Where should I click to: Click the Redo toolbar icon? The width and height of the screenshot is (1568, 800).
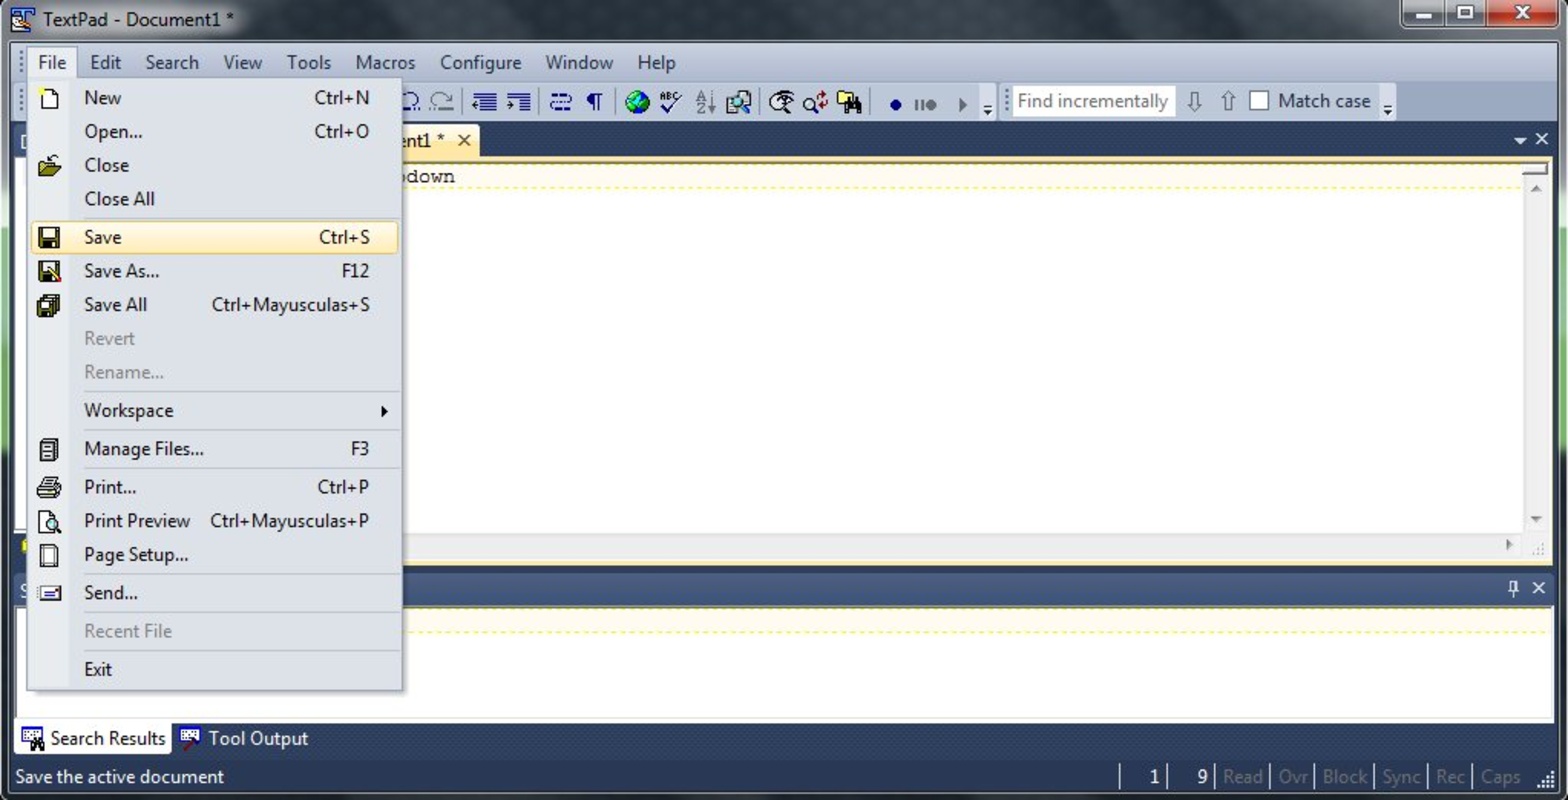[x=441, y=101]
